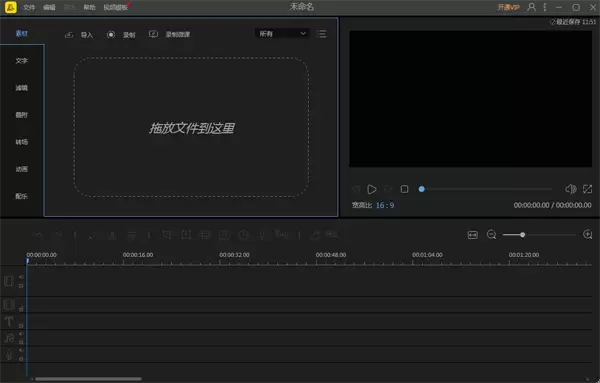This screenshot has width=600, height=383.
Task: Expand the 所有 media filter dropdown
Action: click(x=282, y=34)
